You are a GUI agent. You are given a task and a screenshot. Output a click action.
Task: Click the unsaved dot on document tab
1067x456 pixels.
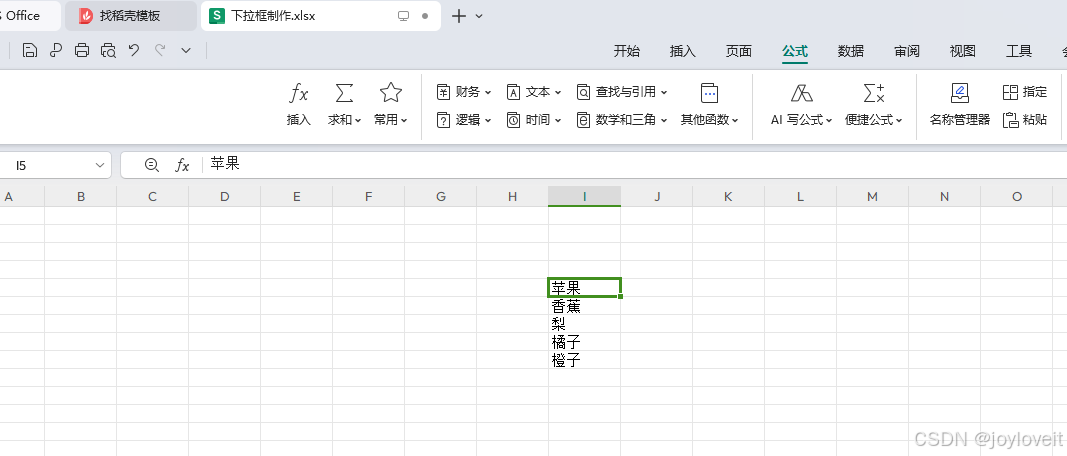tap(425, 16)
